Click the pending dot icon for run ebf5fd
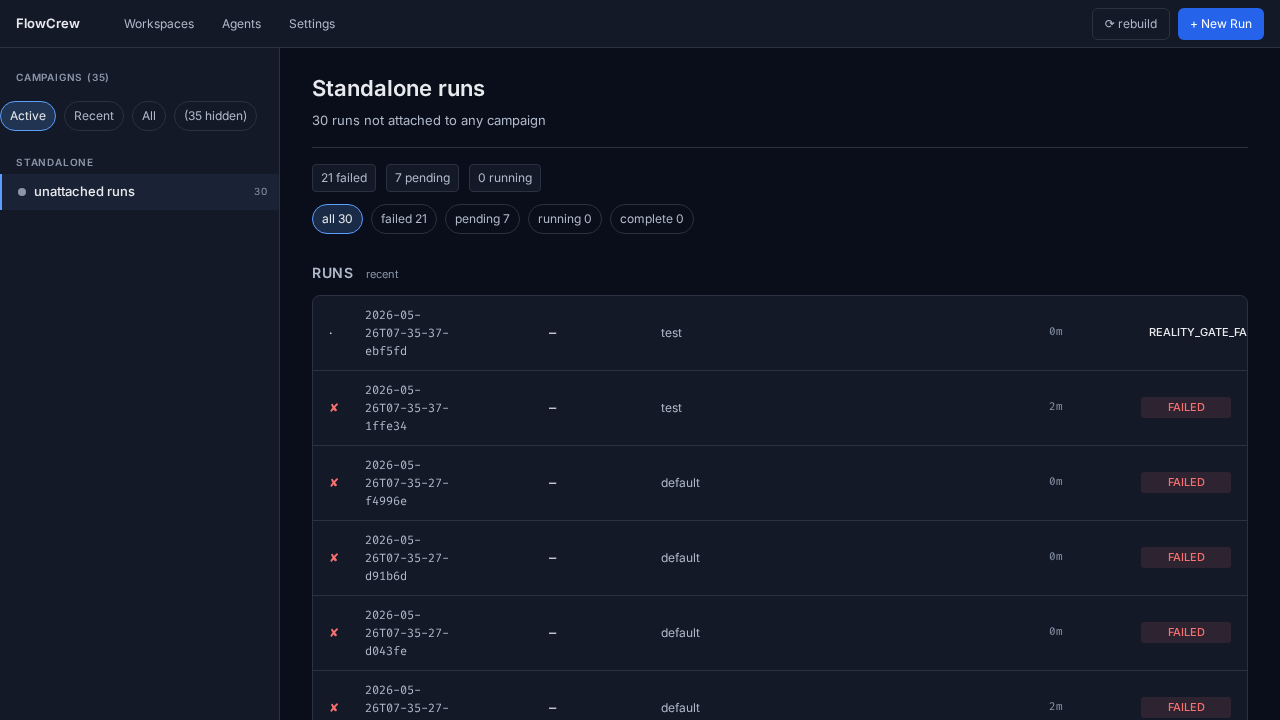The width and height of the screenshot is (1280, 720). point(331,333)
